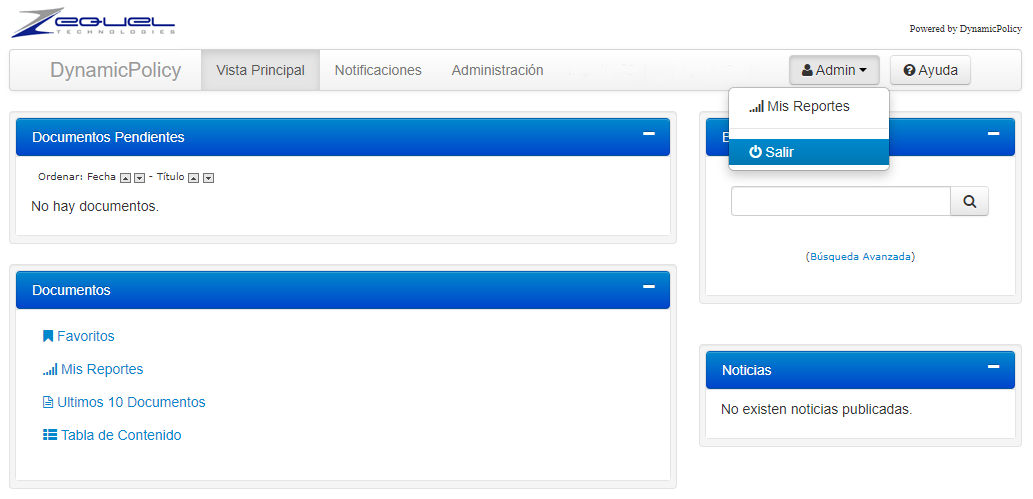Collapse the search panel behind Admin menu

click(993, 134)
